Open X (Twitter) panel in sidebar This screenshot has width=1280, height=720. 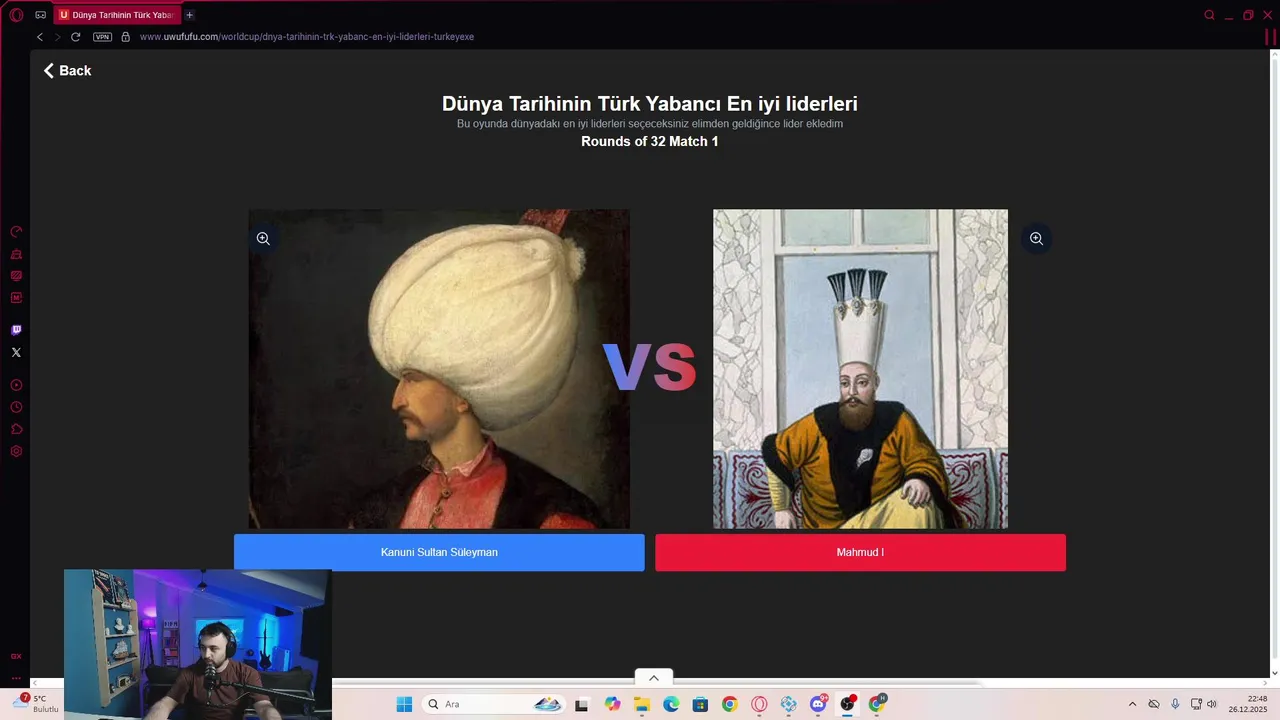[x=16, y=352]
